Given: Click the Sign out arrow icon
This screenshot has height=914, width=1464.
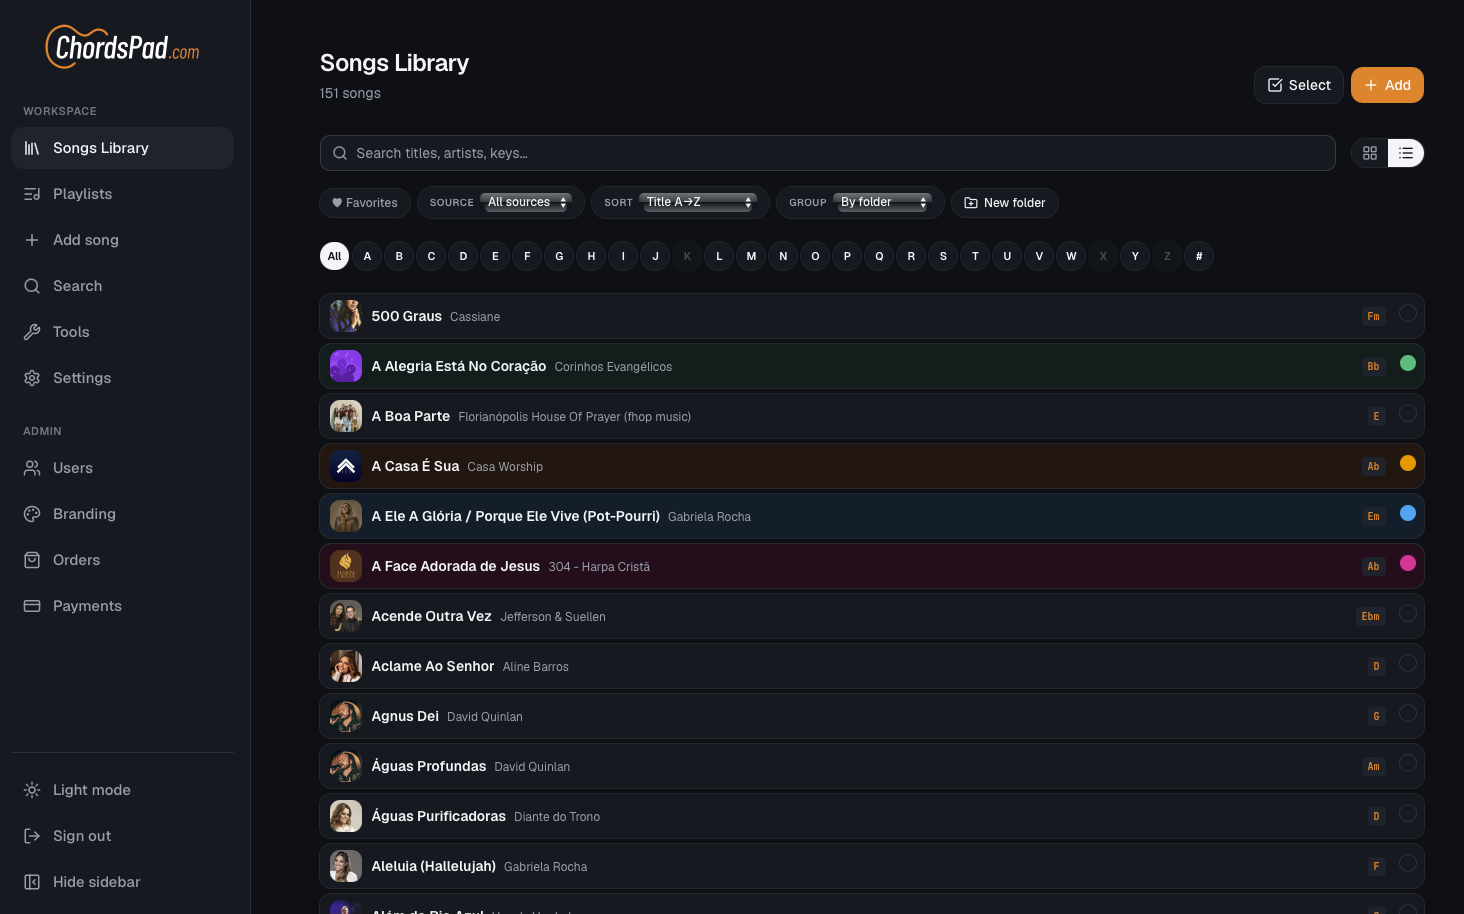Looking at the screenshot, I should 32,836.
